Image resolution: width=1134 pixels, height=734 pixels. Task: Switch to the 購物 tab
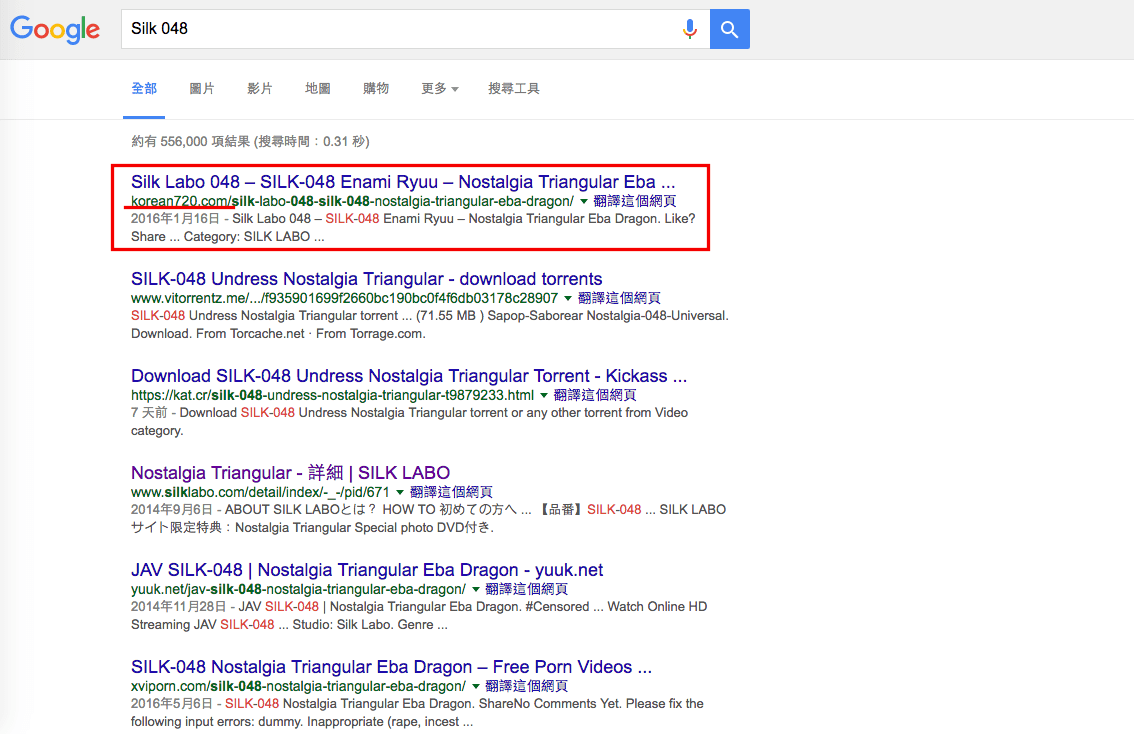pos(376,88)
